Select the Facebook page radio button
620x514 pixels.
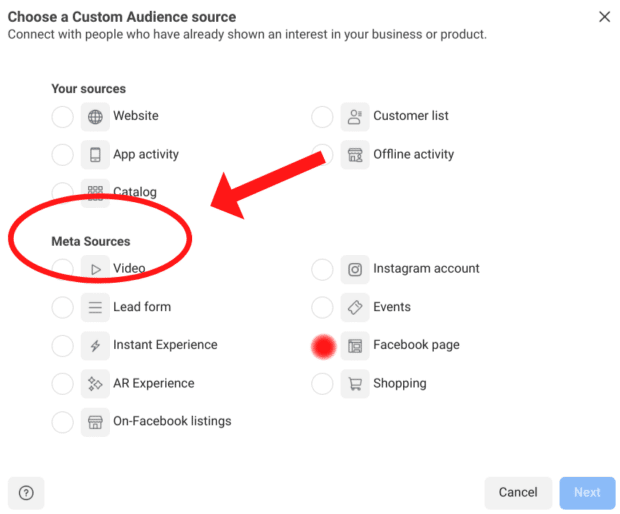pyautogui.click(x=322, y=346)
